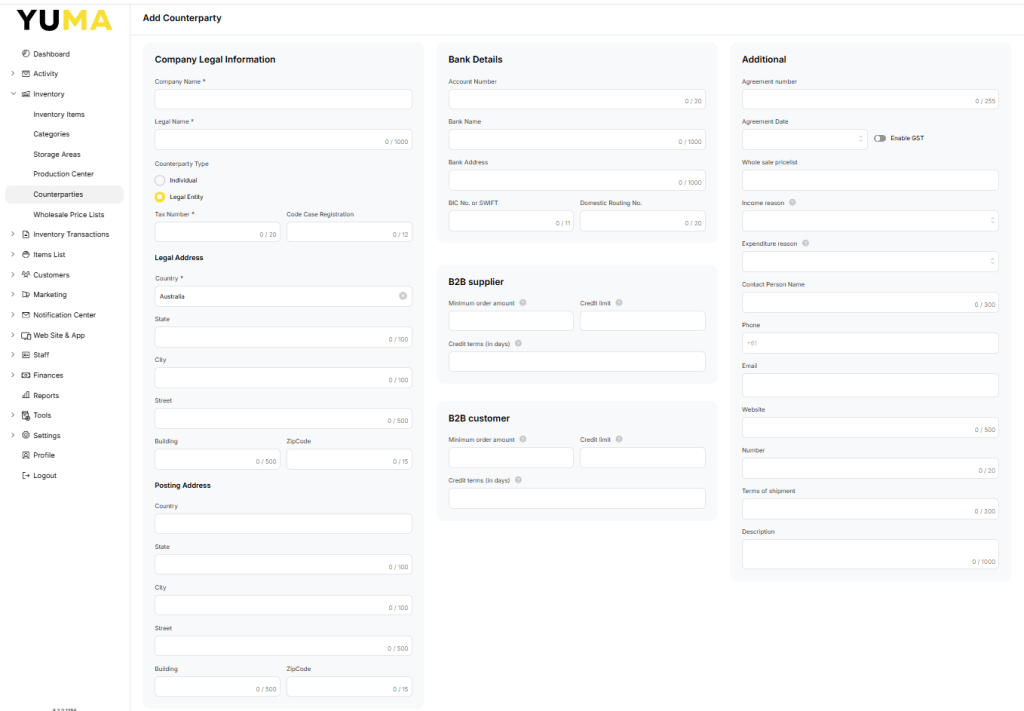Toggle the Enable GST switch
This screenshot has height=711, width=1024.
click(x=880, y=138)
